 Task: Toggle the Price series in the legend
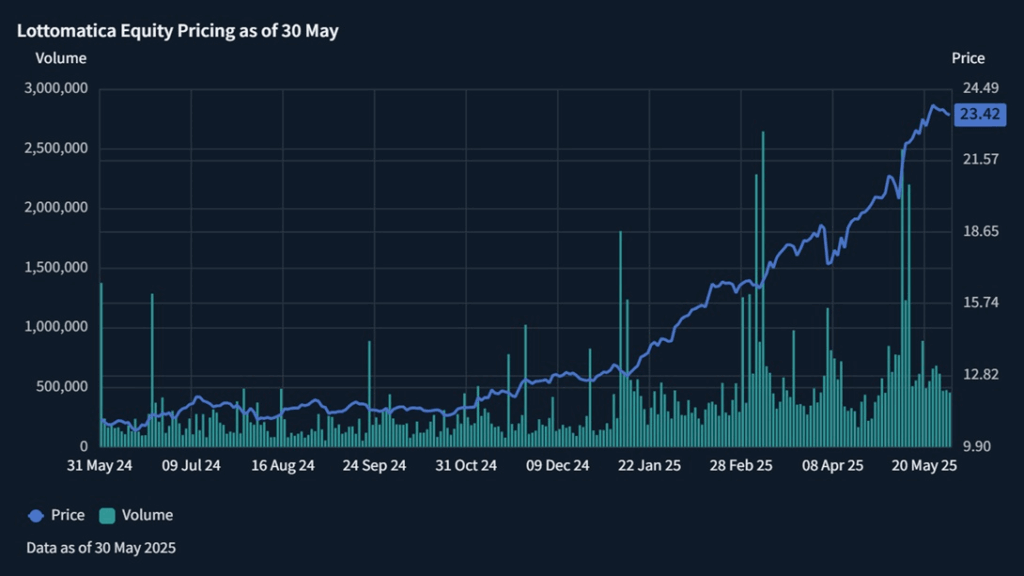tap(57, 515)
